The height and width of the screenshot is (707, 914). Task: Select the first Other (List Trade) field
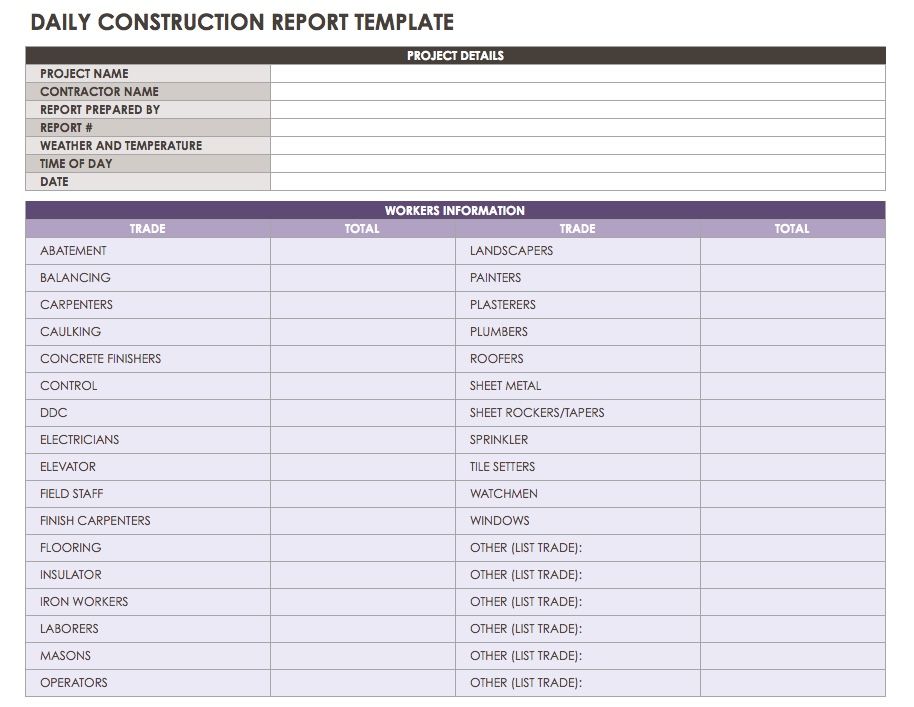click(578, 547)
